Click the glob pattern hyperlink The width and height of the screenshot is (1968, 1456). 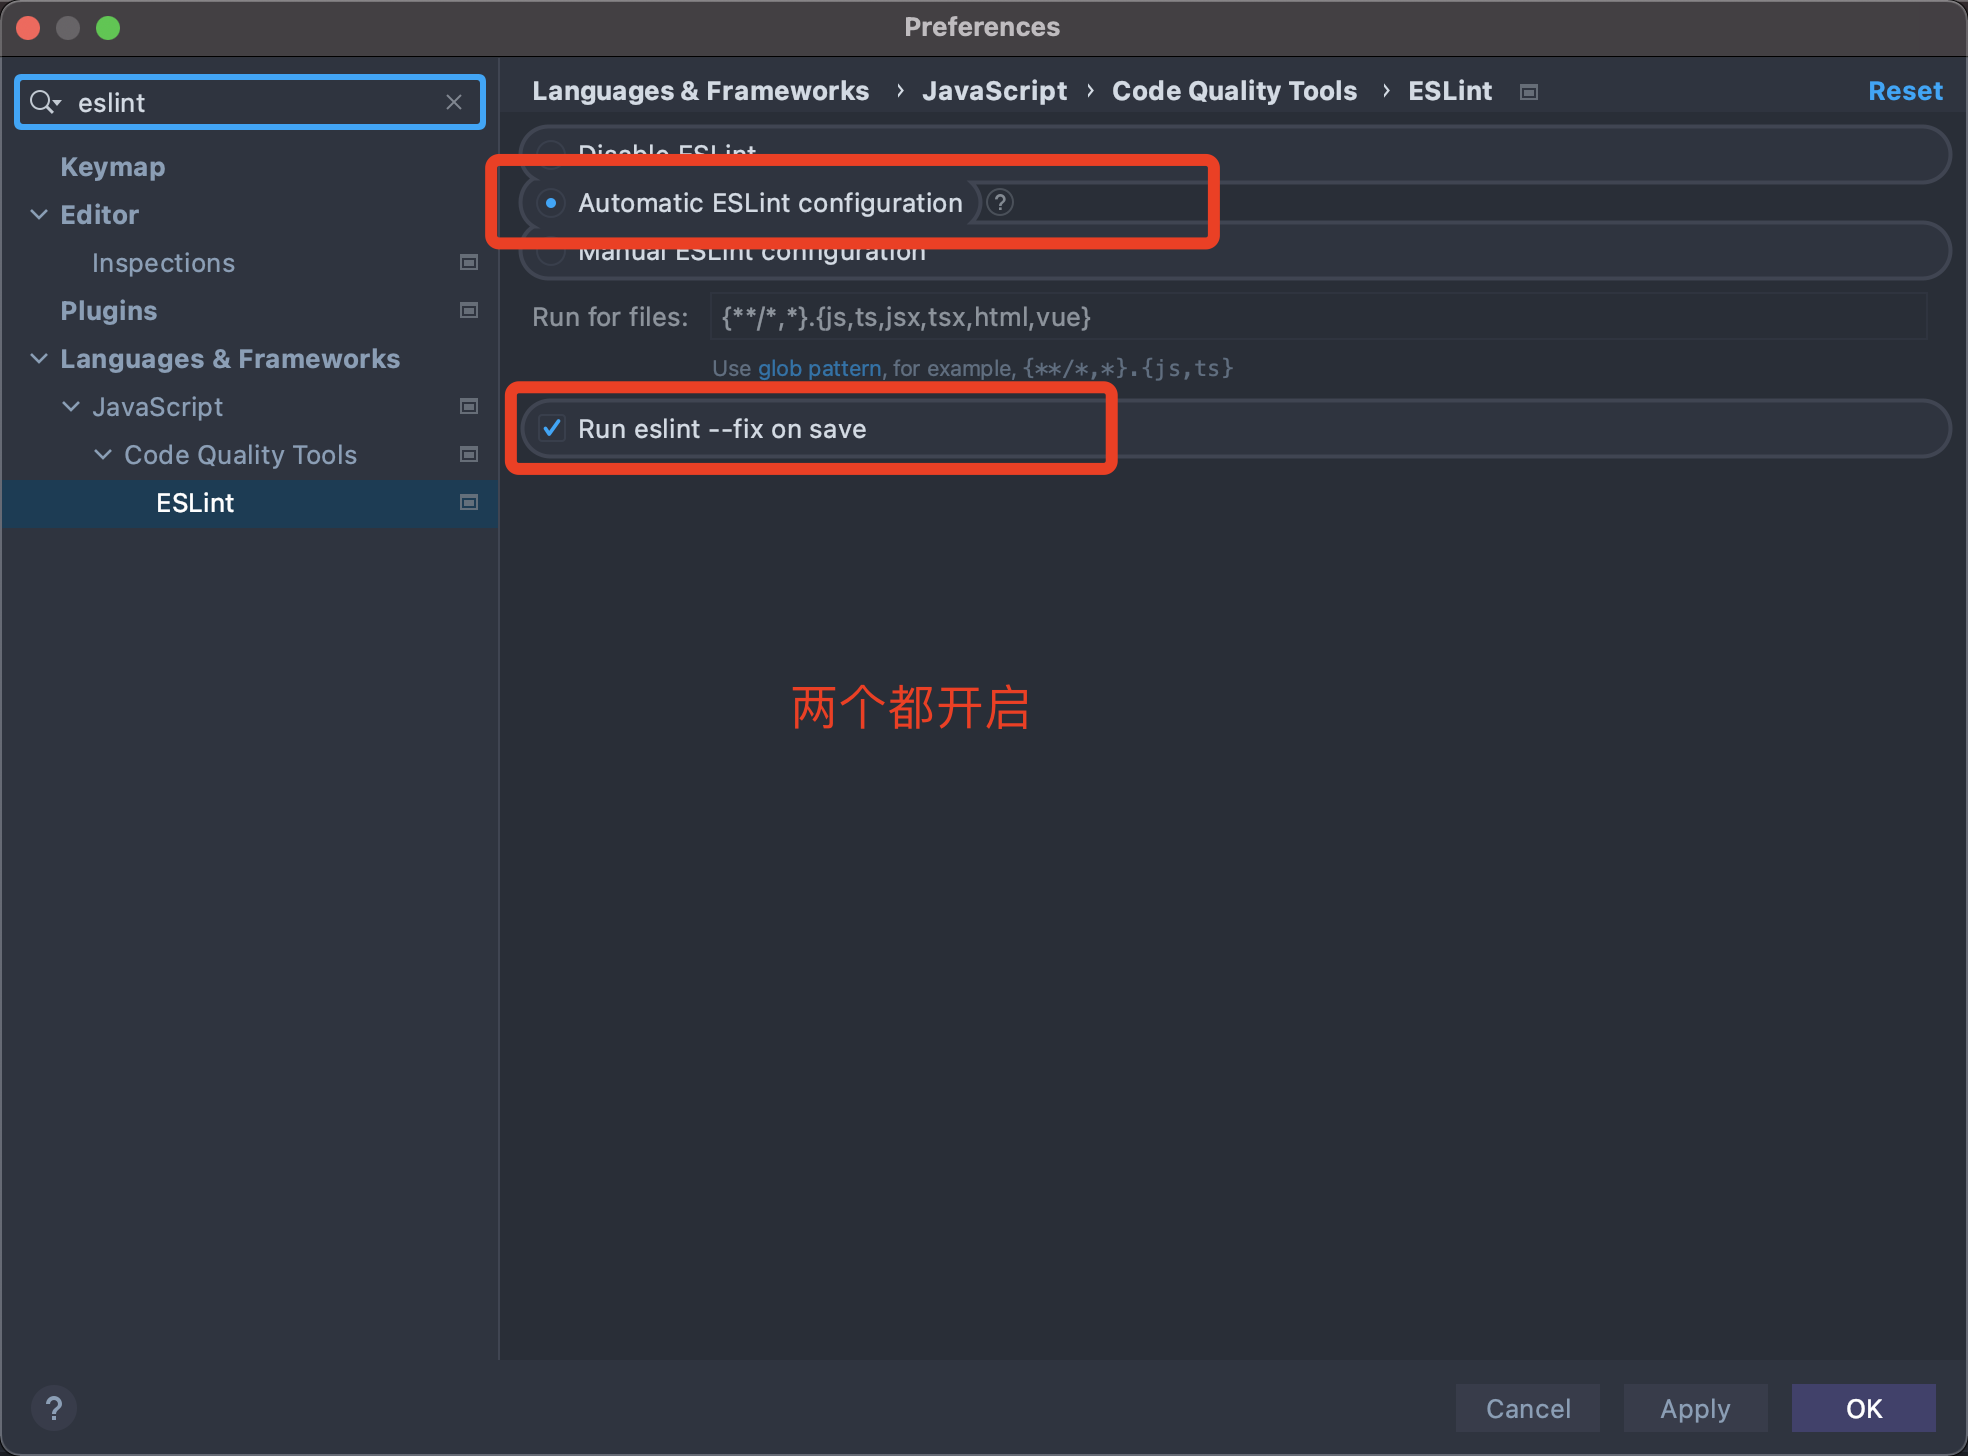pos(820,369)
